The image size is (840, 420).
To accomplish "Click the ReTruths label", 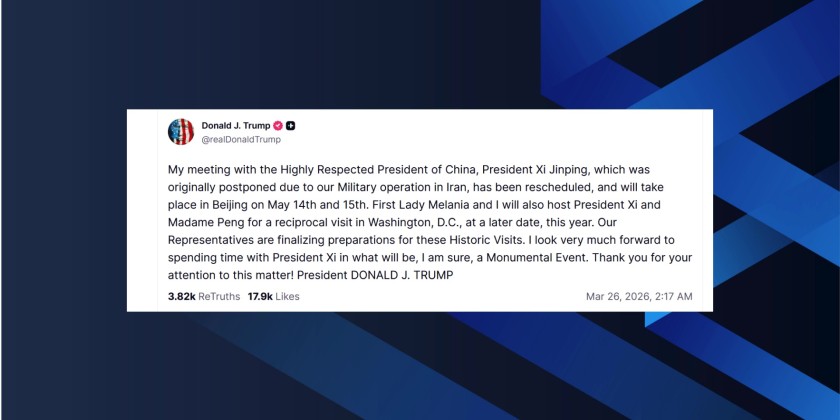I will pyautogui.click(x=219, y=296).
